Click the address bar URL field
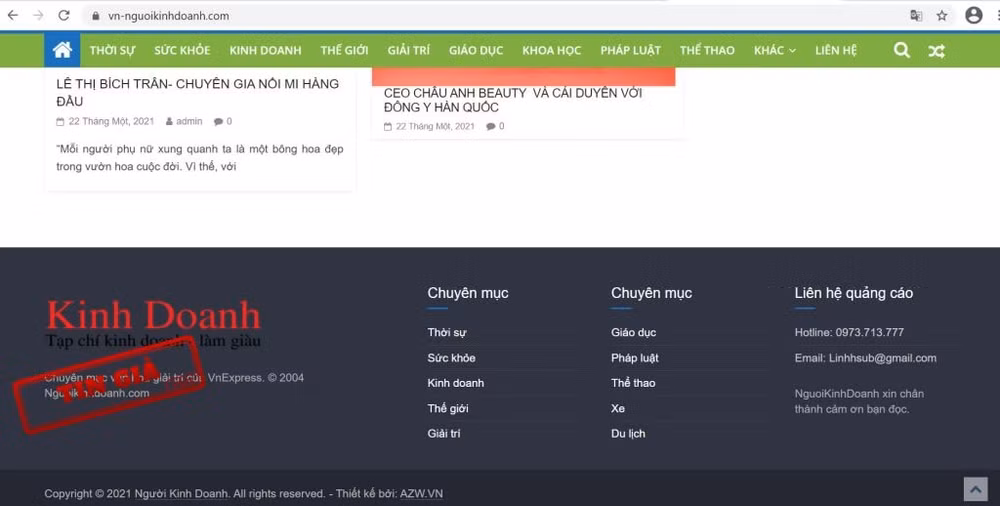 pyautogui.click(x=497, y=16)
